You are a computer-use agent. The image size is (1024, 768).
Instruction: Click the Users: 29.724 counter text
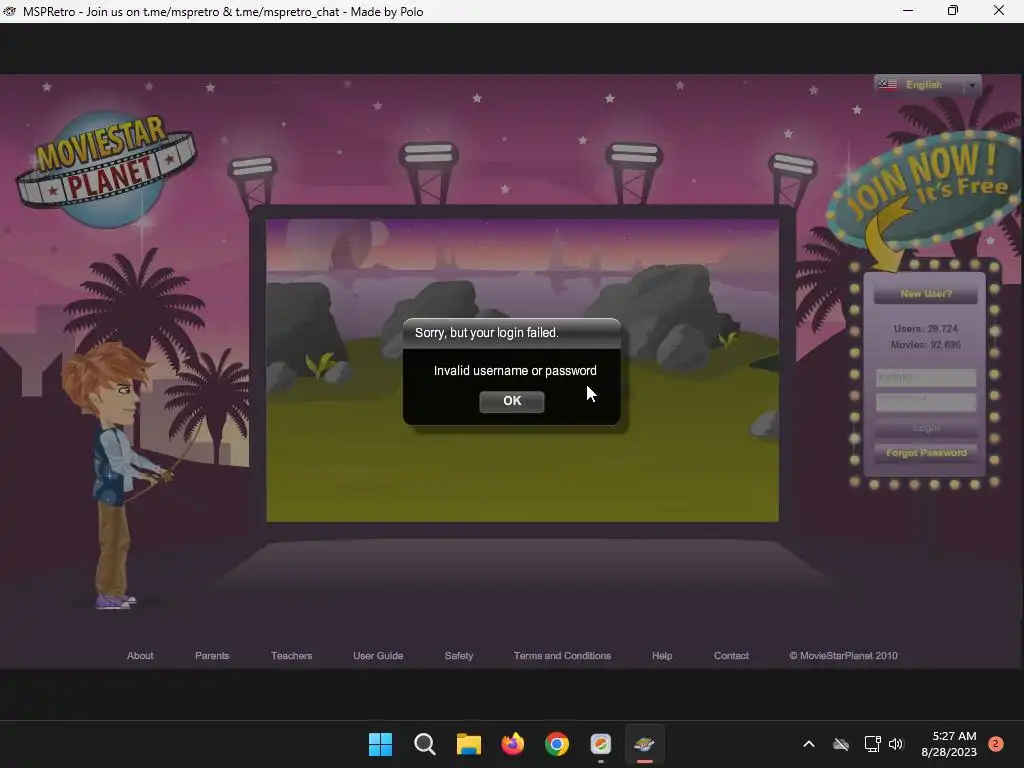925,328
